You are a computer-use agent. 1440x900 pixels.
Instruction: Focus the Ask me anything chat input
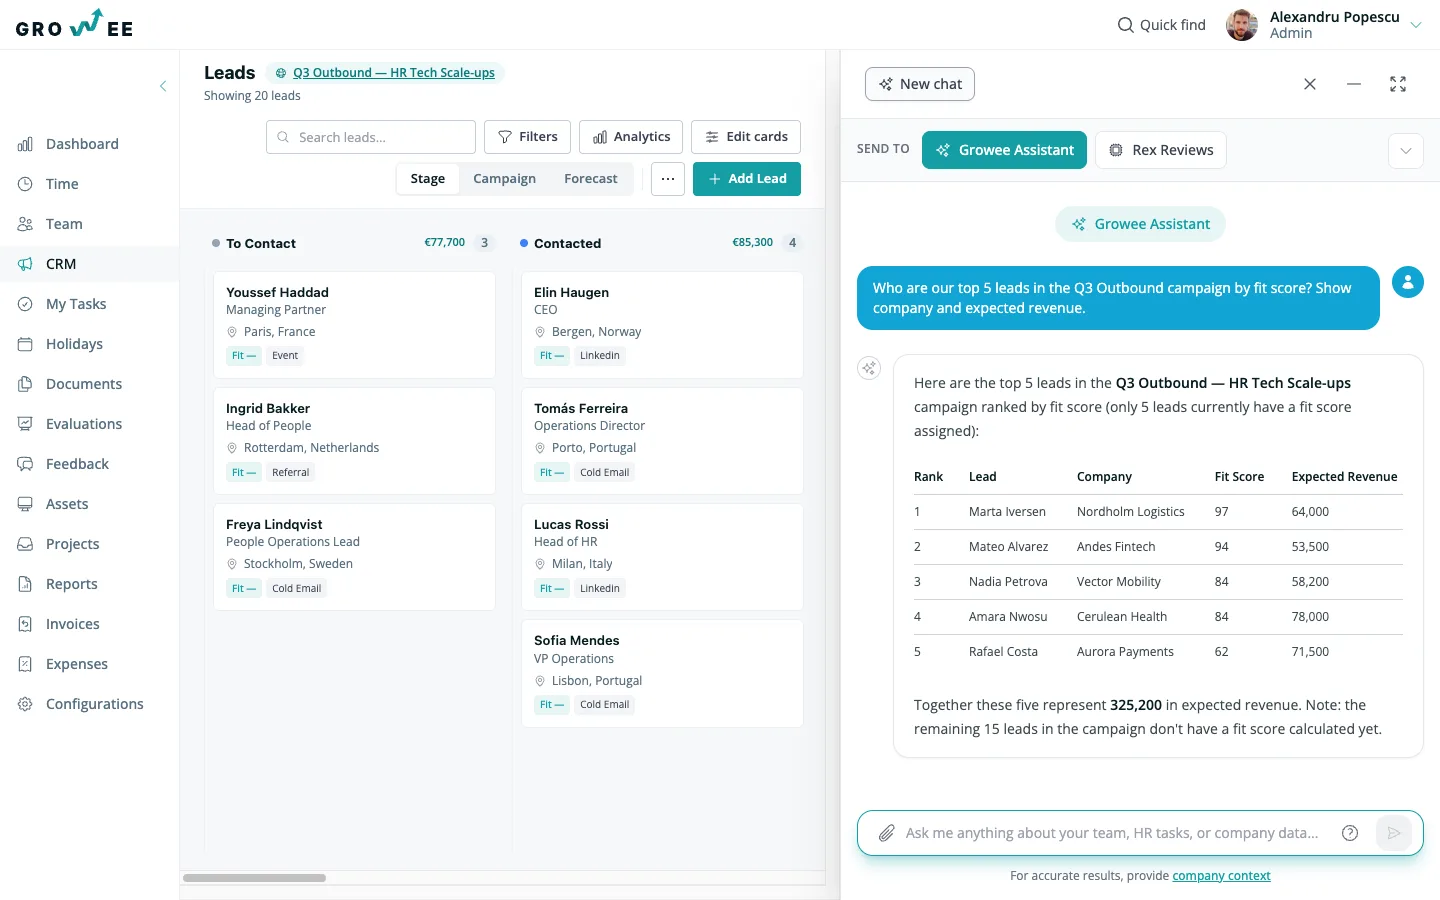click(x=1112, y=833)
